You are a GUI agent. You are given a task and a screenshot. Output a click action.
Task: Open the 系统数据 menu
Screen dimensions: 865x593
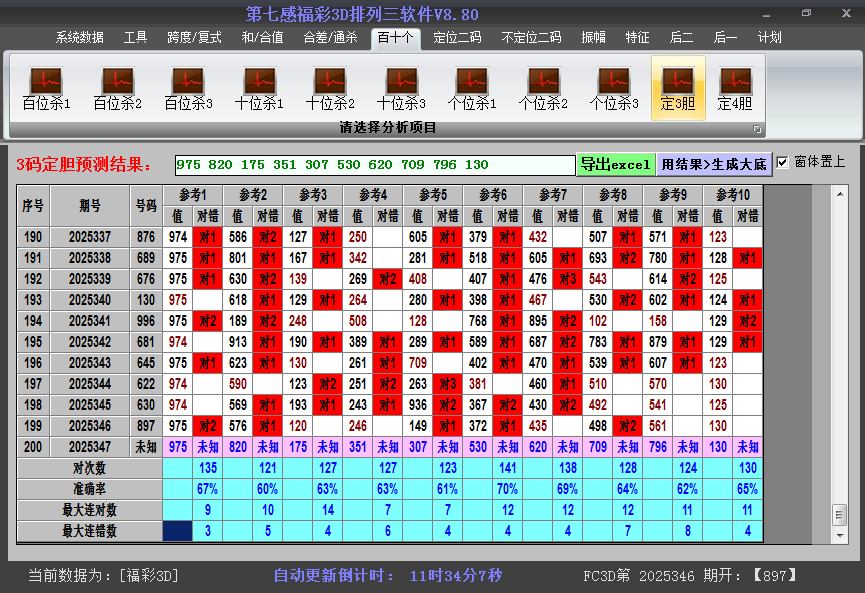80,37
